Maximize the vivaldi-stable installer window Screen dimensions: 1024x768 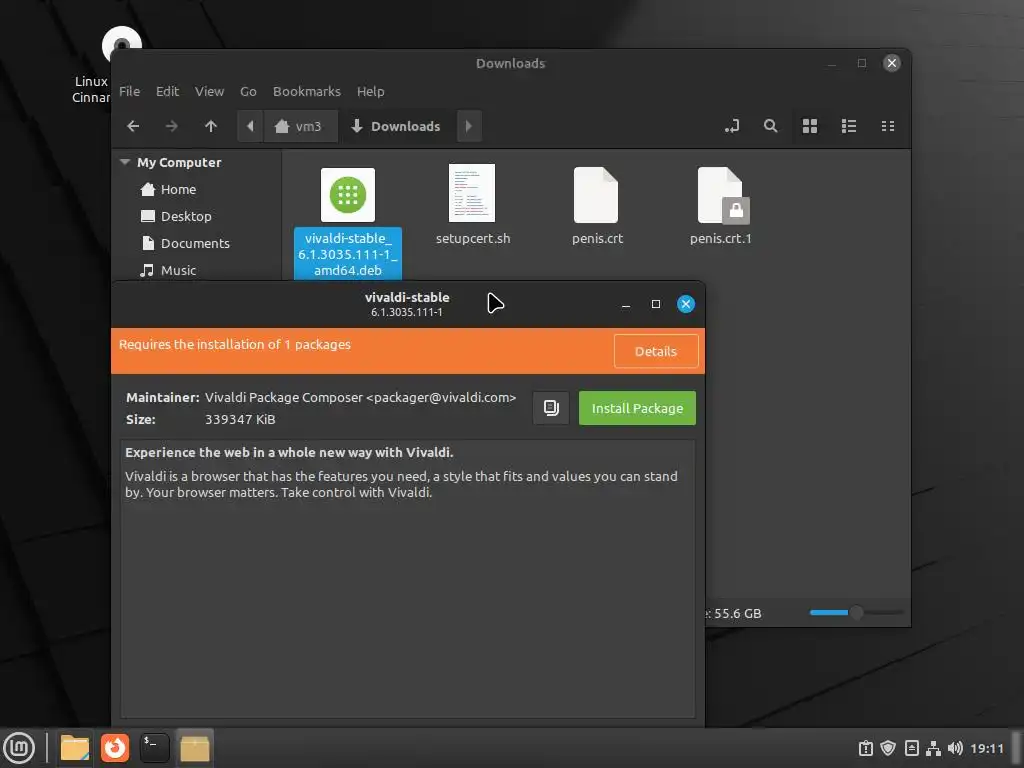[656, 304]
